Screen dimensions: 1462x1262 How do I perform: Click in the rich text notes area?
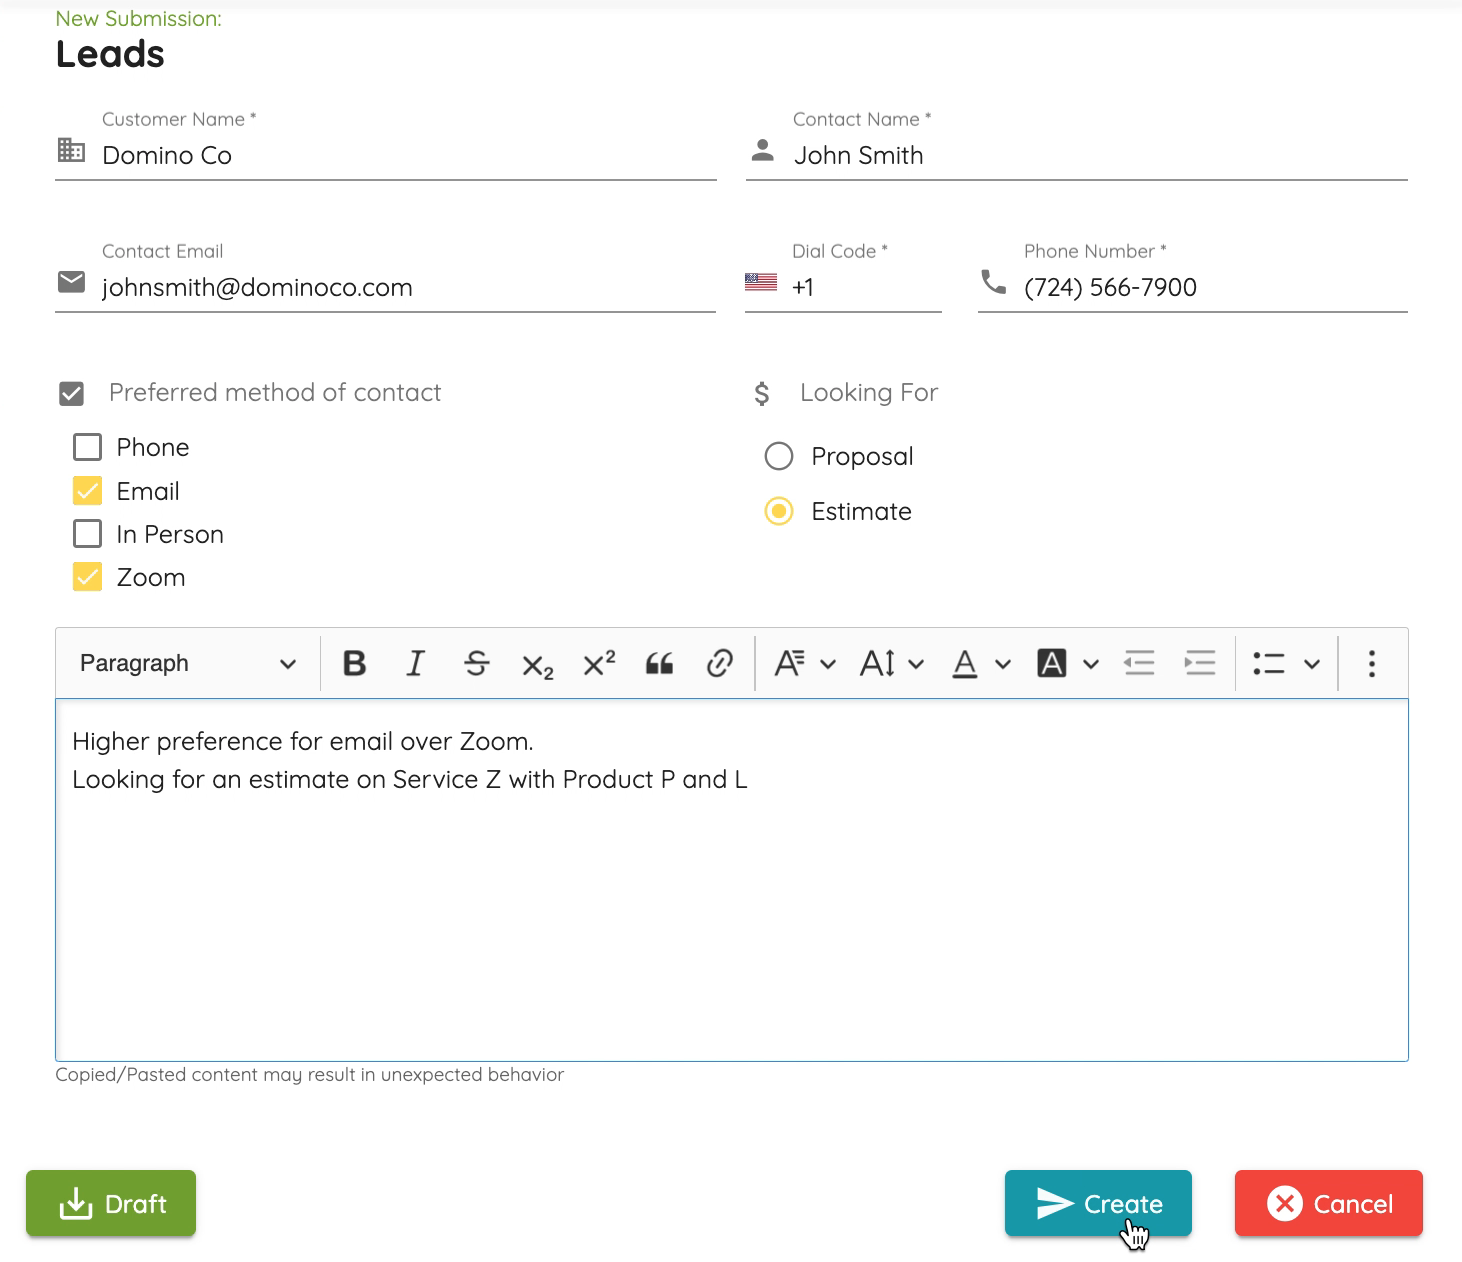click(x=732, y=880)
